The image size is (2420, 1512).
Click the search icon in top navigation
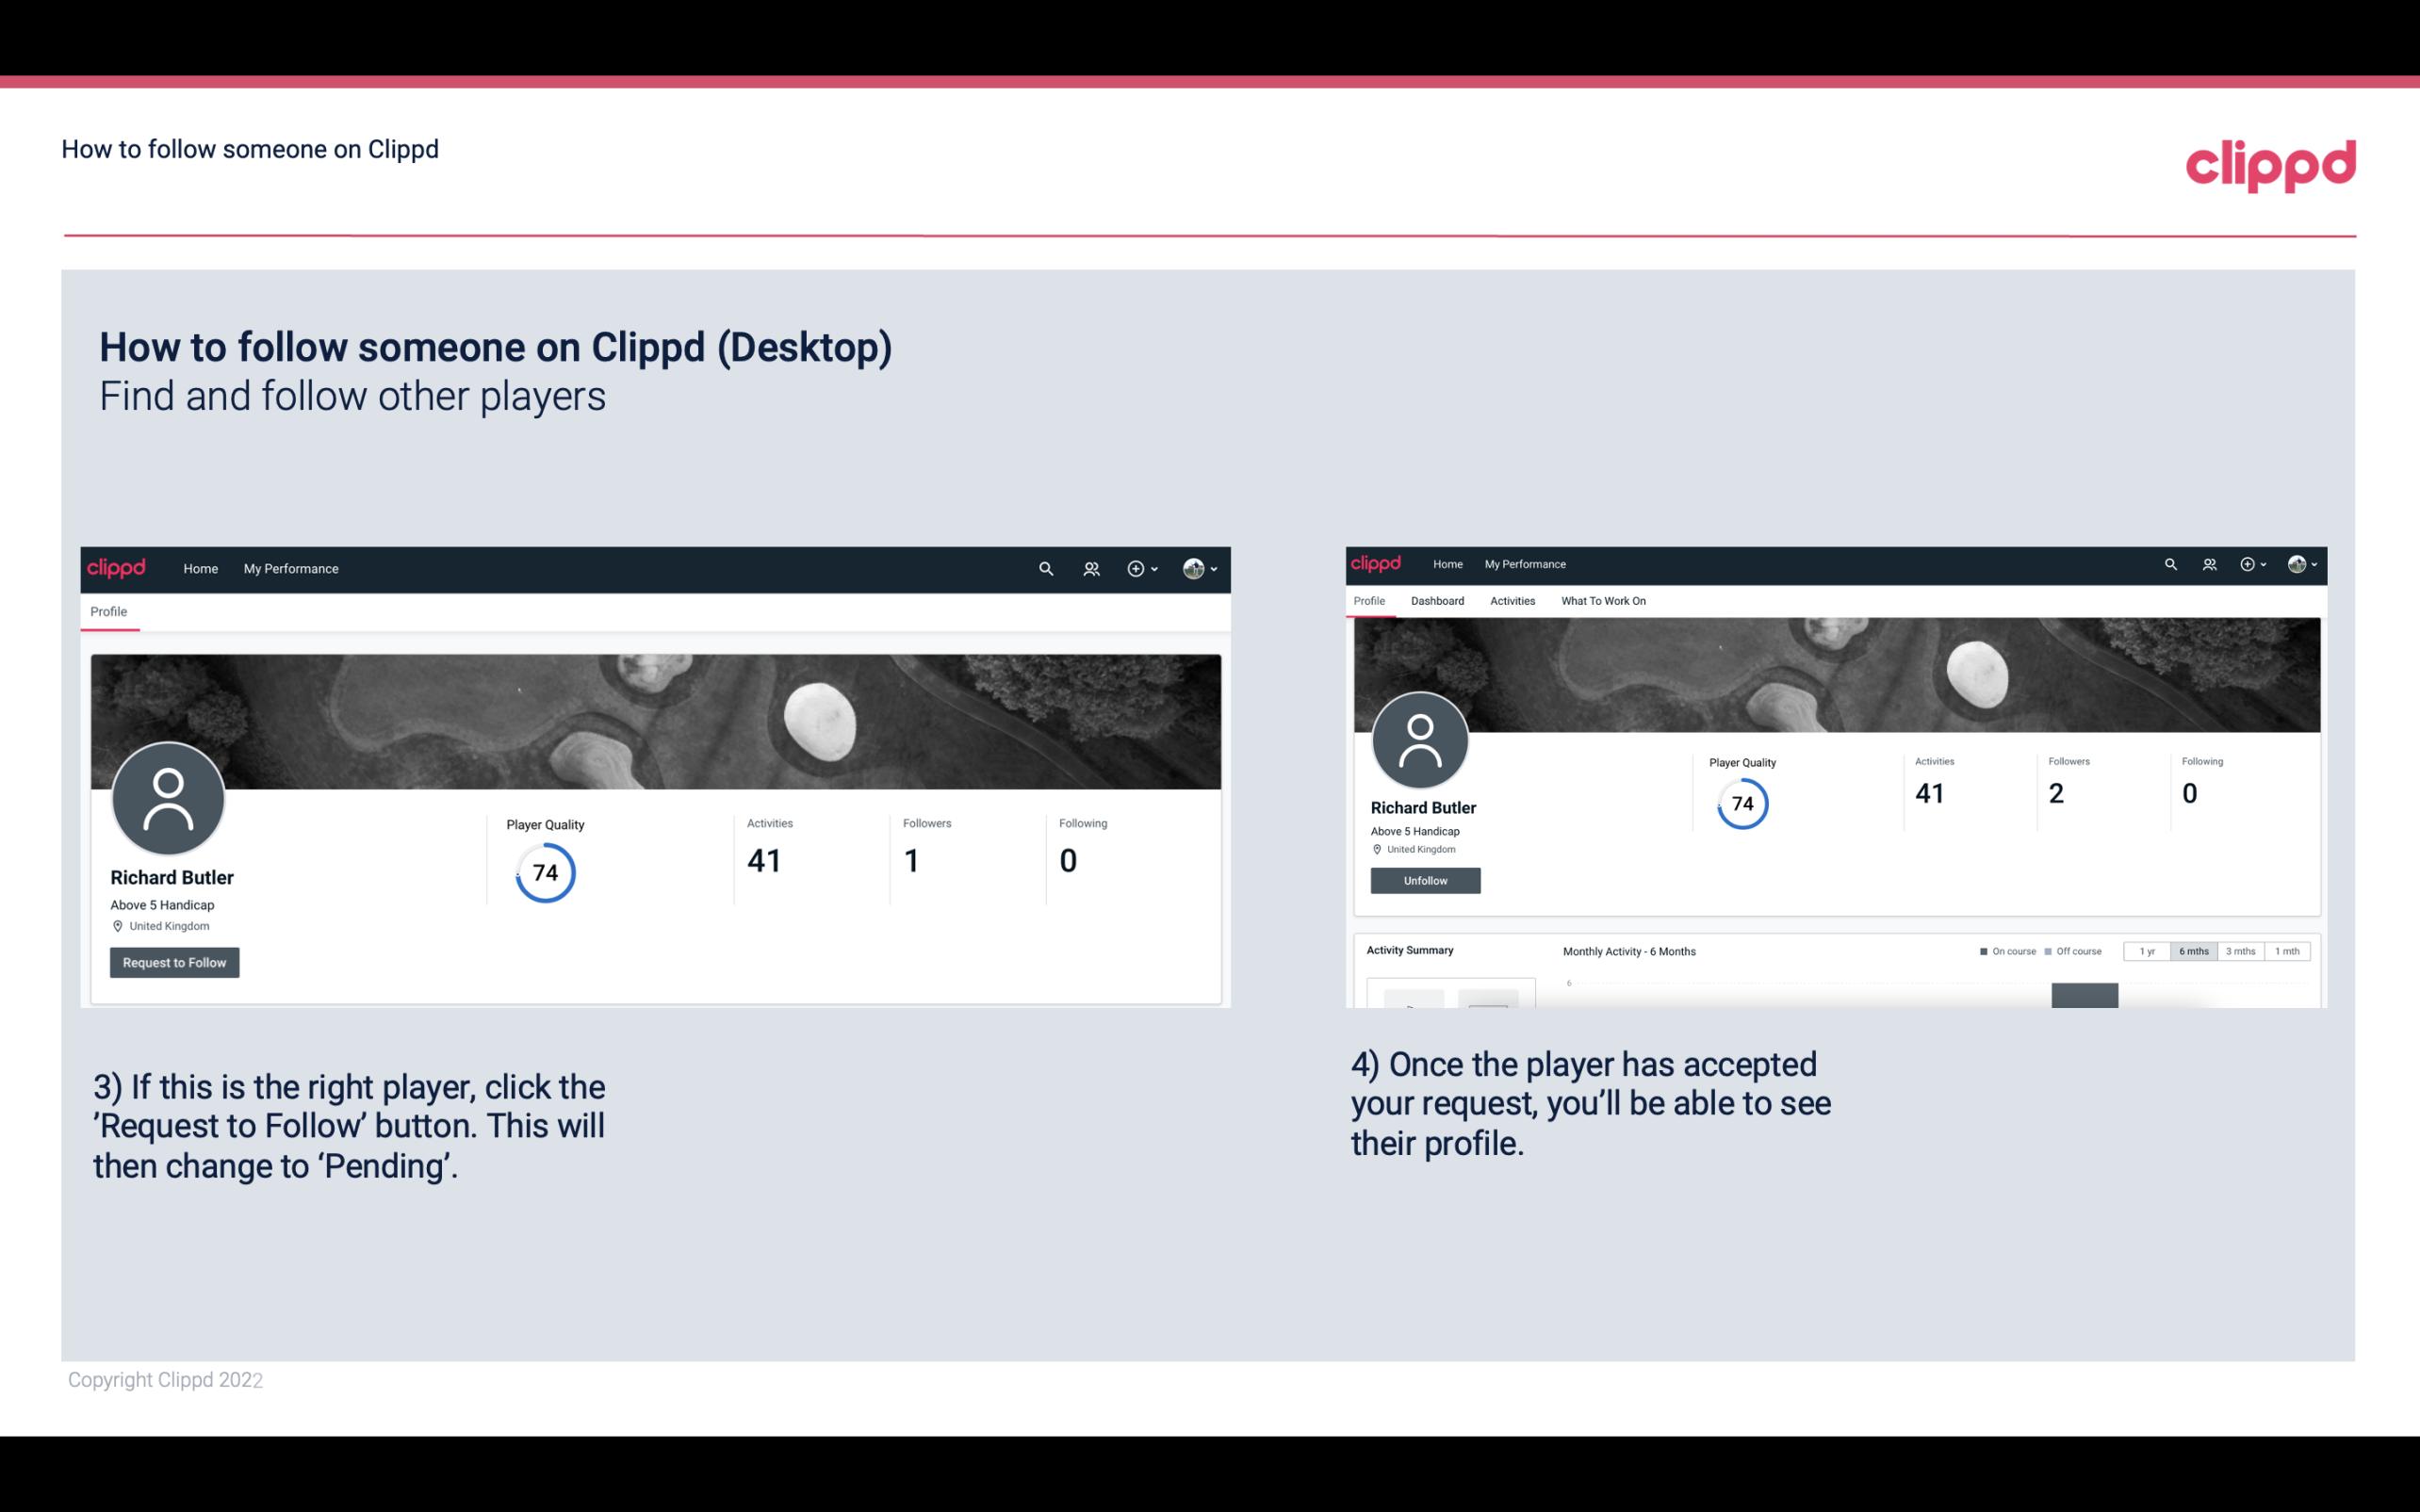1045,568
